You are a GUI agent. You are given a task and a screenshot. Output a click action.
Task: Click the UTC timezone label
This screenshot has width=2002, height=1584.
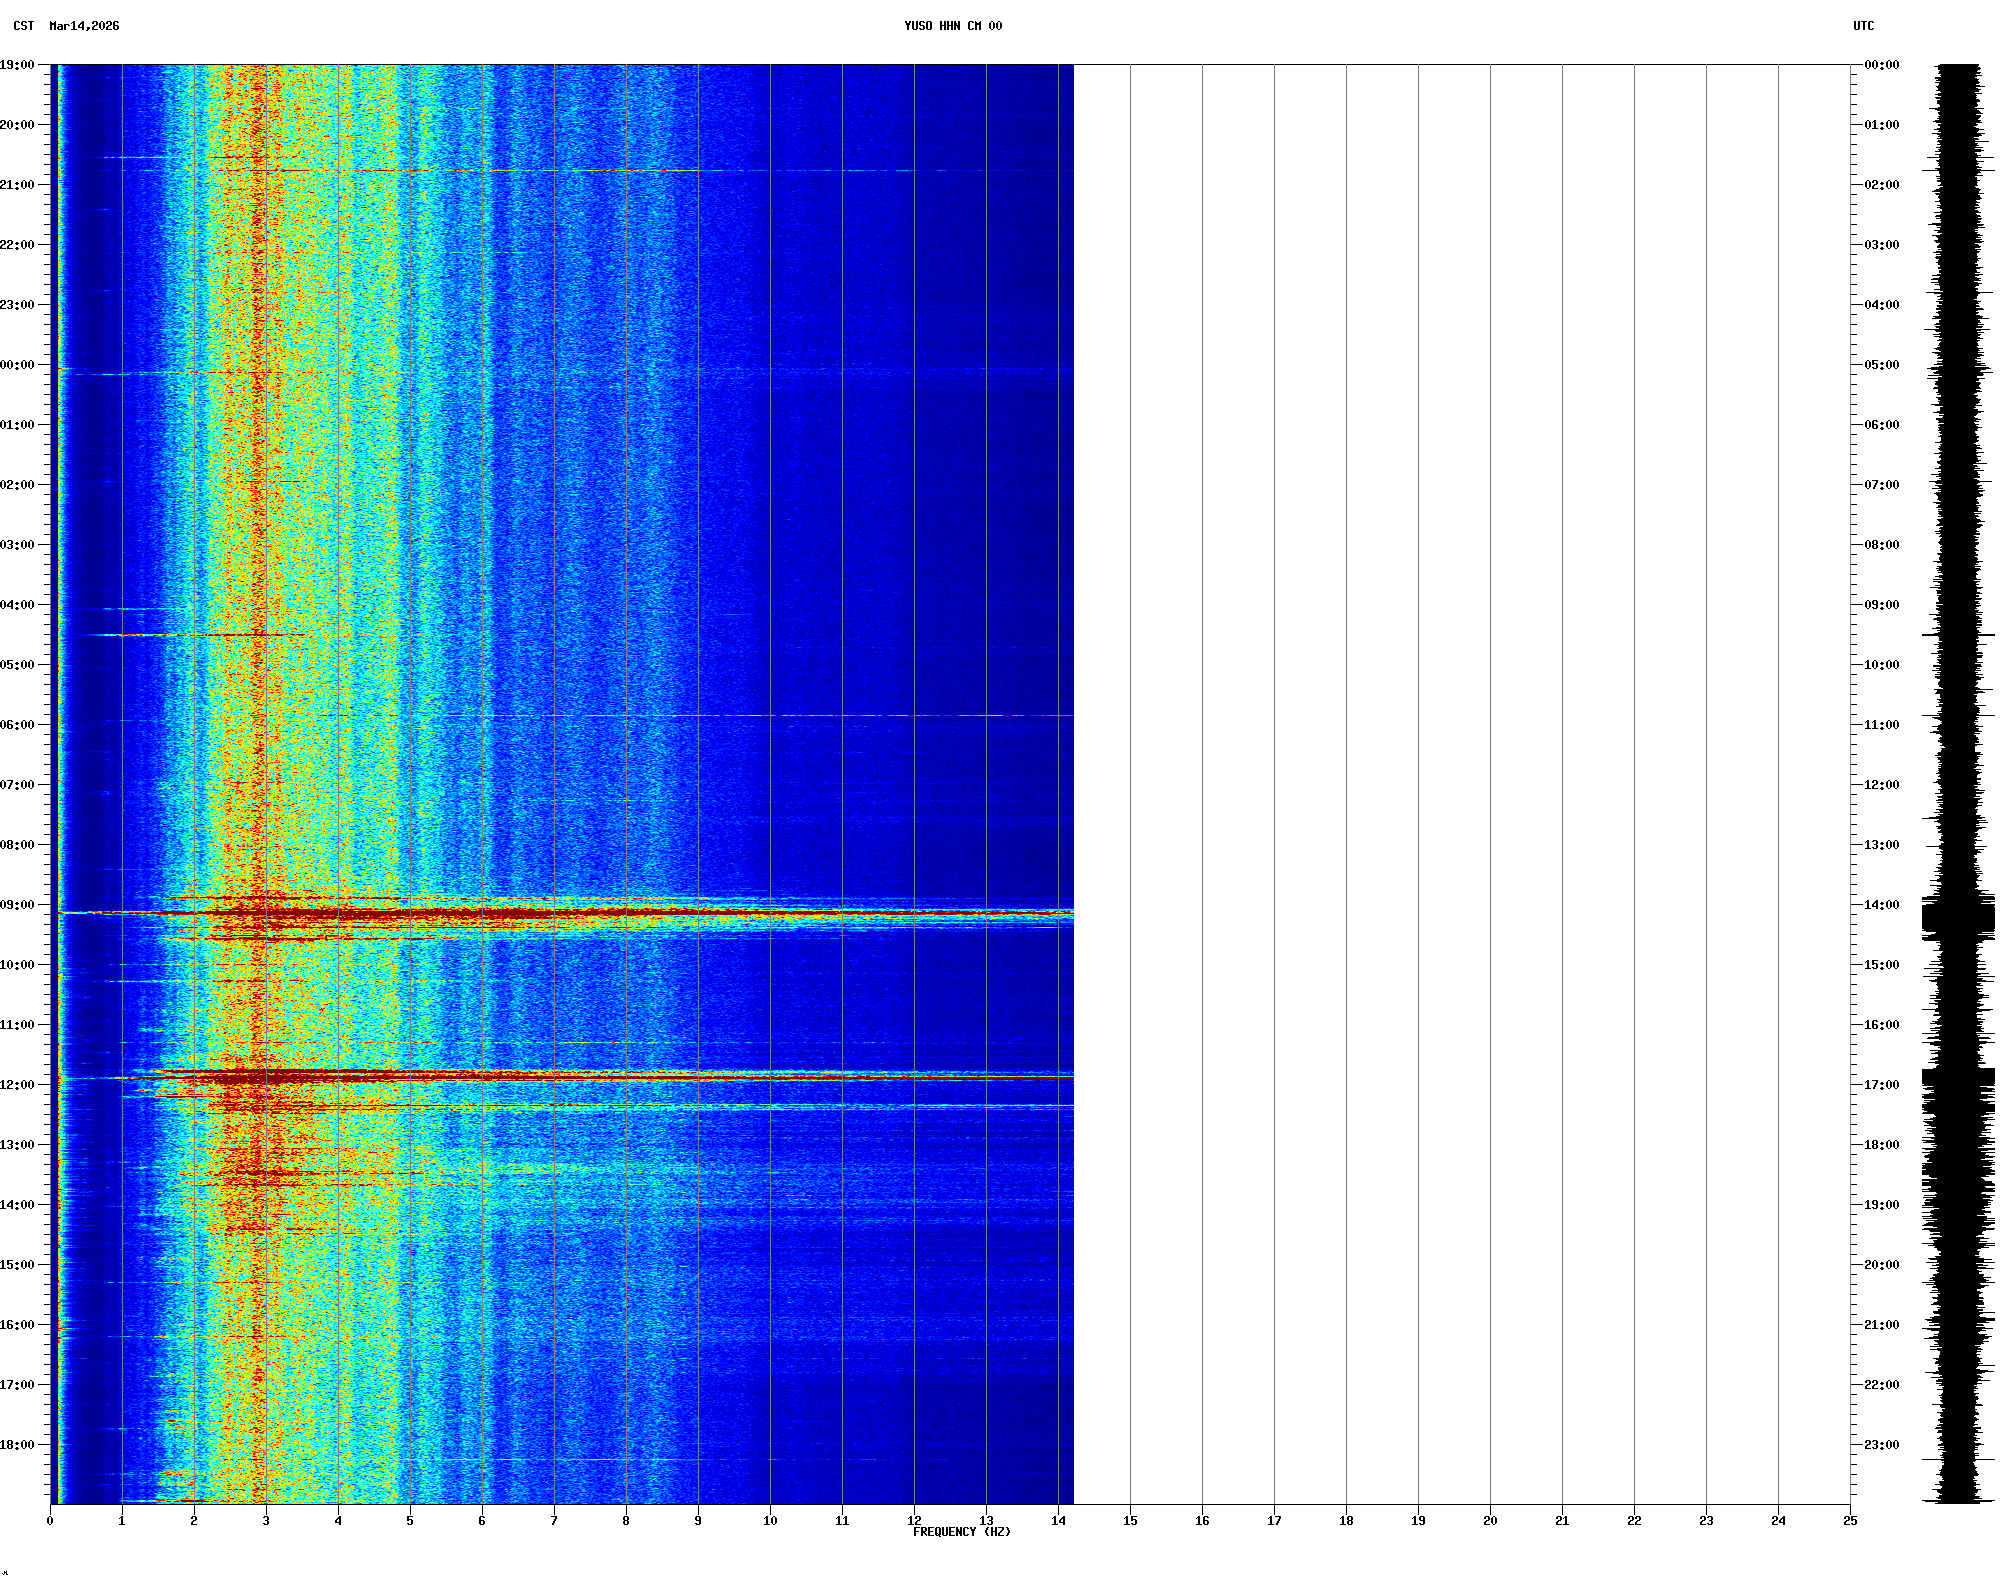pos(1863,26)
